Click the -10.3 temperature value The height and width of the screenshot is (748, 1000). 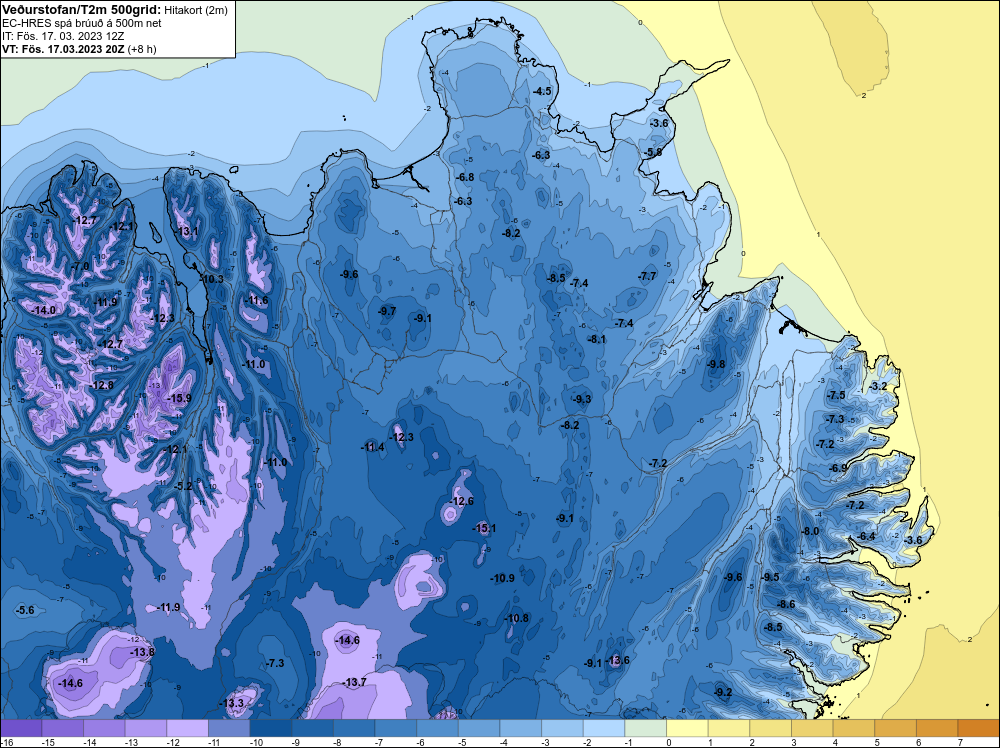coord(212,279)
